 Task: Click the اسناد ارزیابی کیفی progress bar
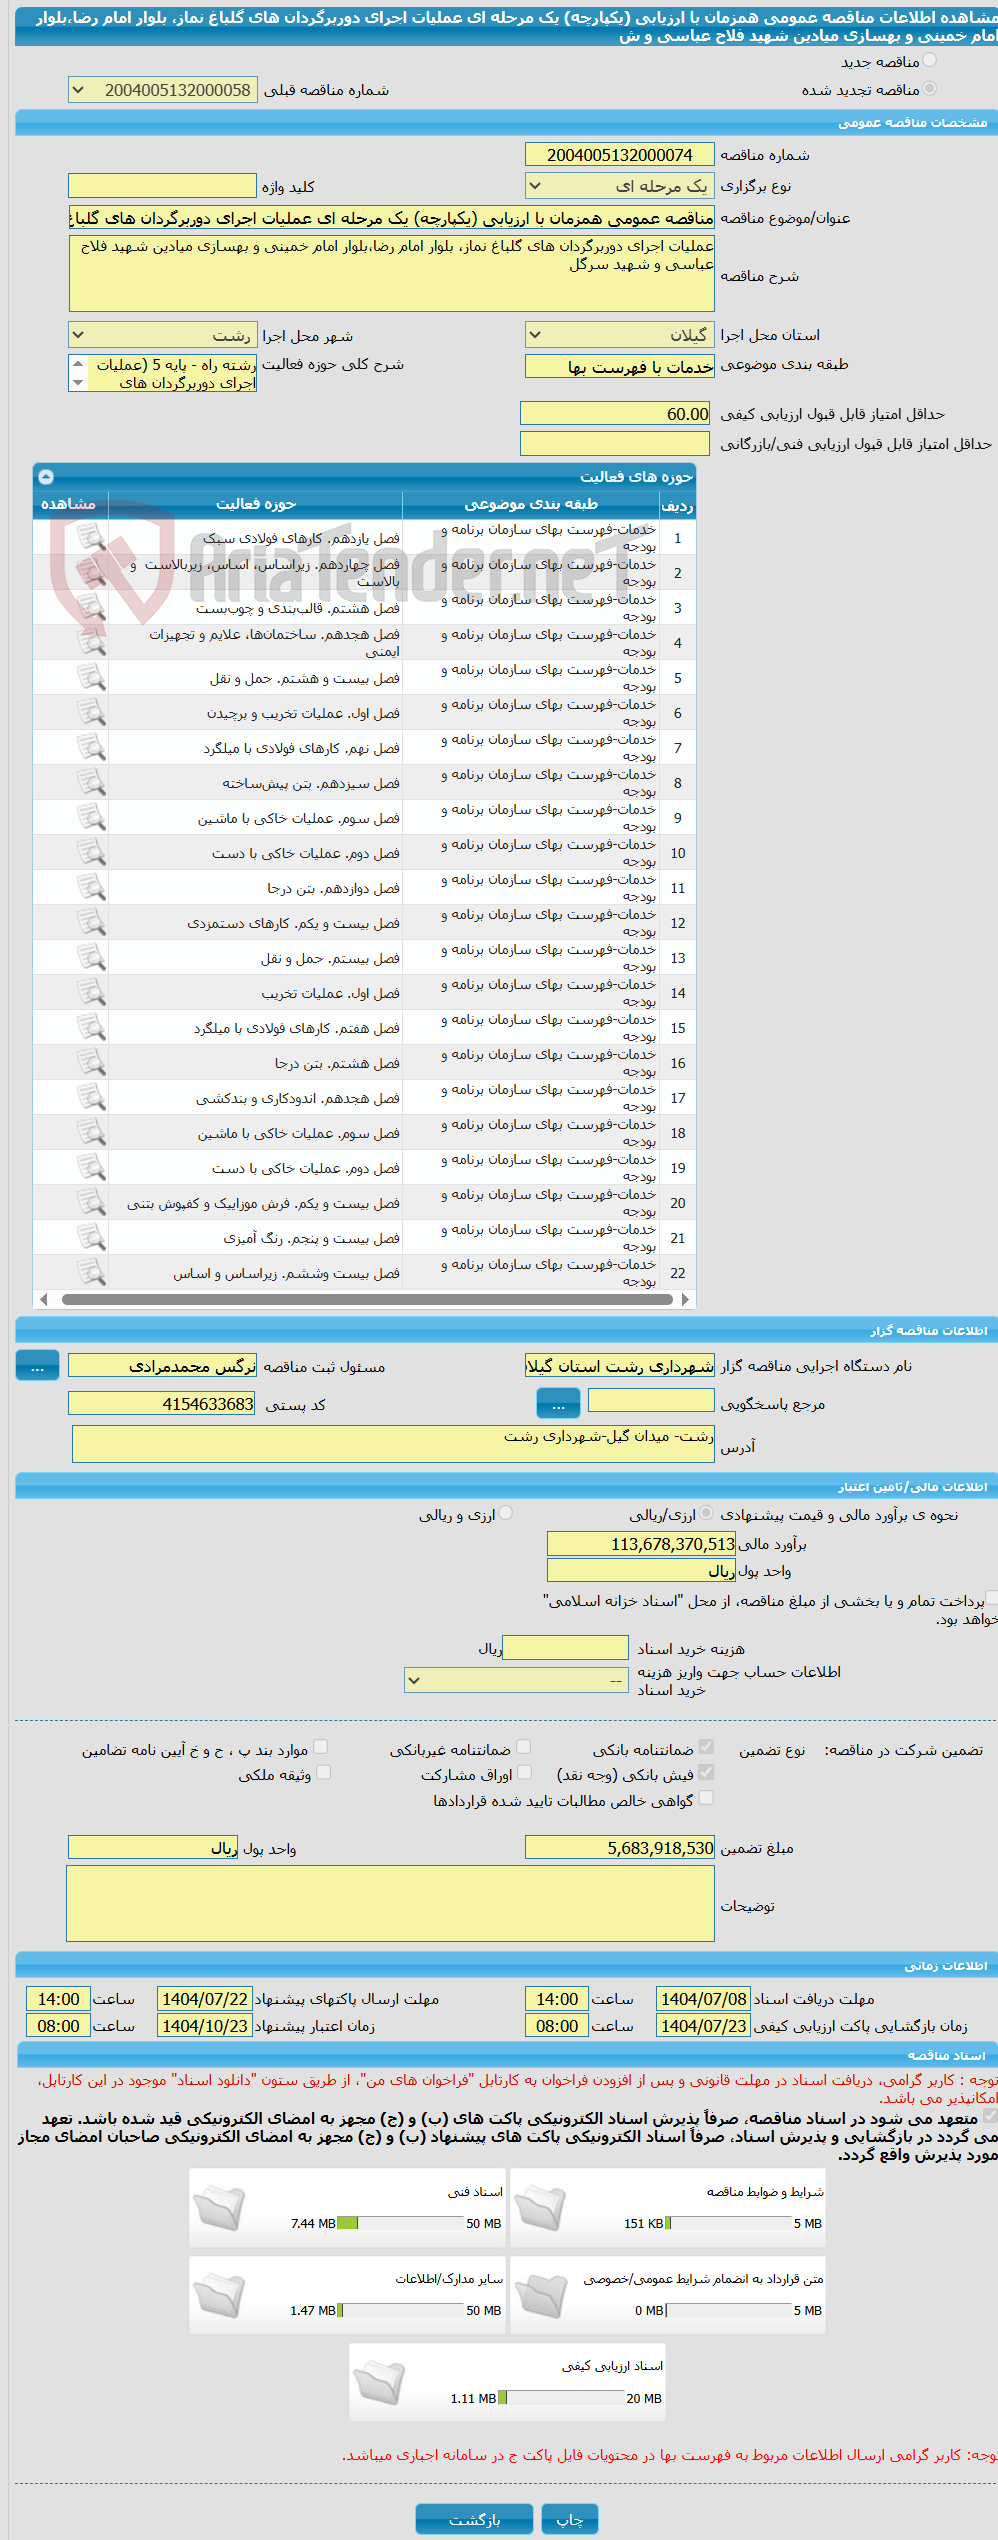pyautogui.click(x=562, y=2398)
